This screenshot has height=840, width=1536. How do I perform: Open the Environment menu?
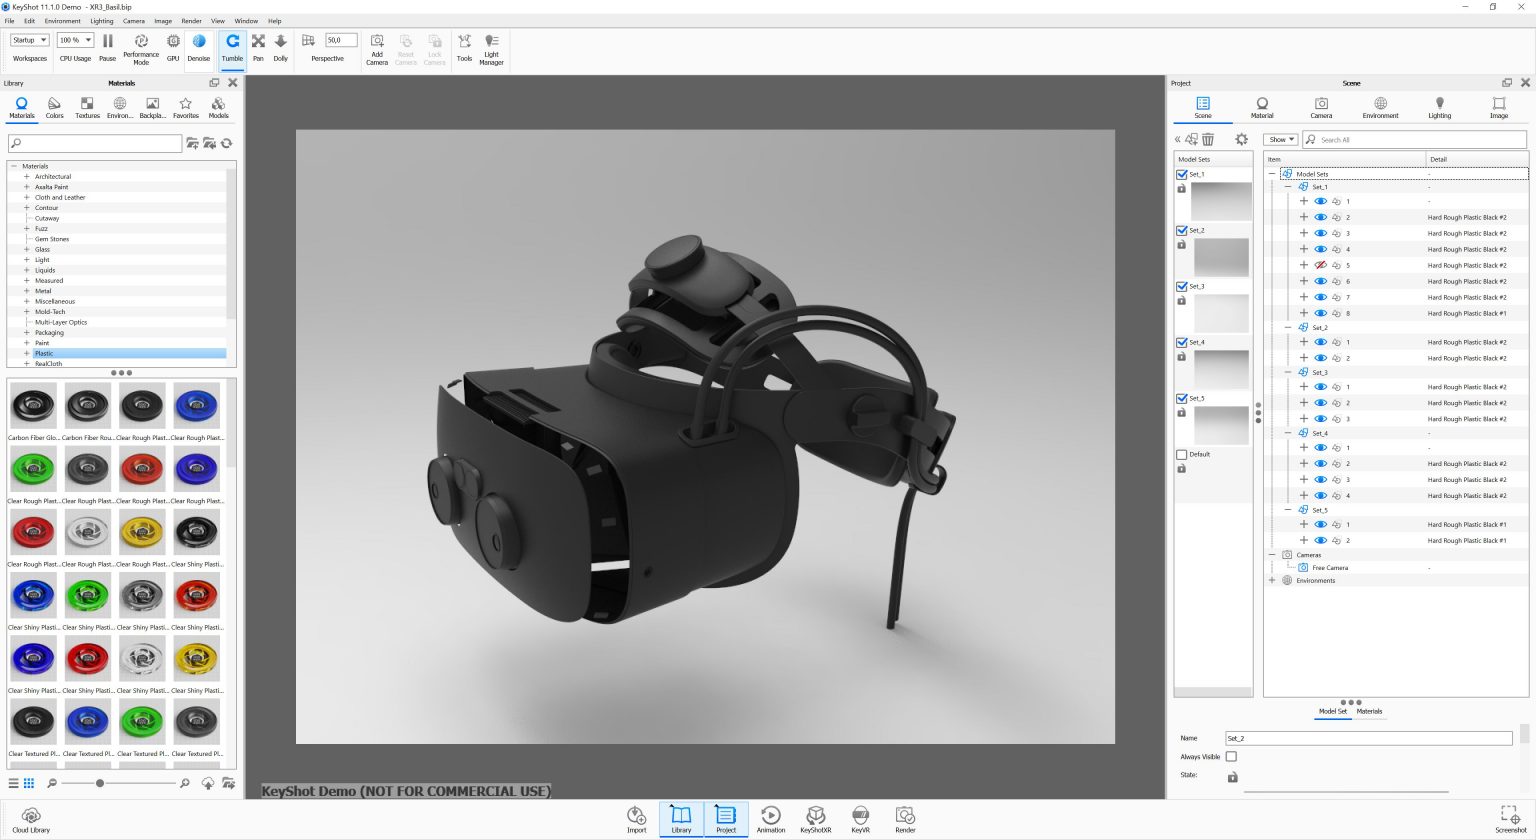[x=63, y=20]
